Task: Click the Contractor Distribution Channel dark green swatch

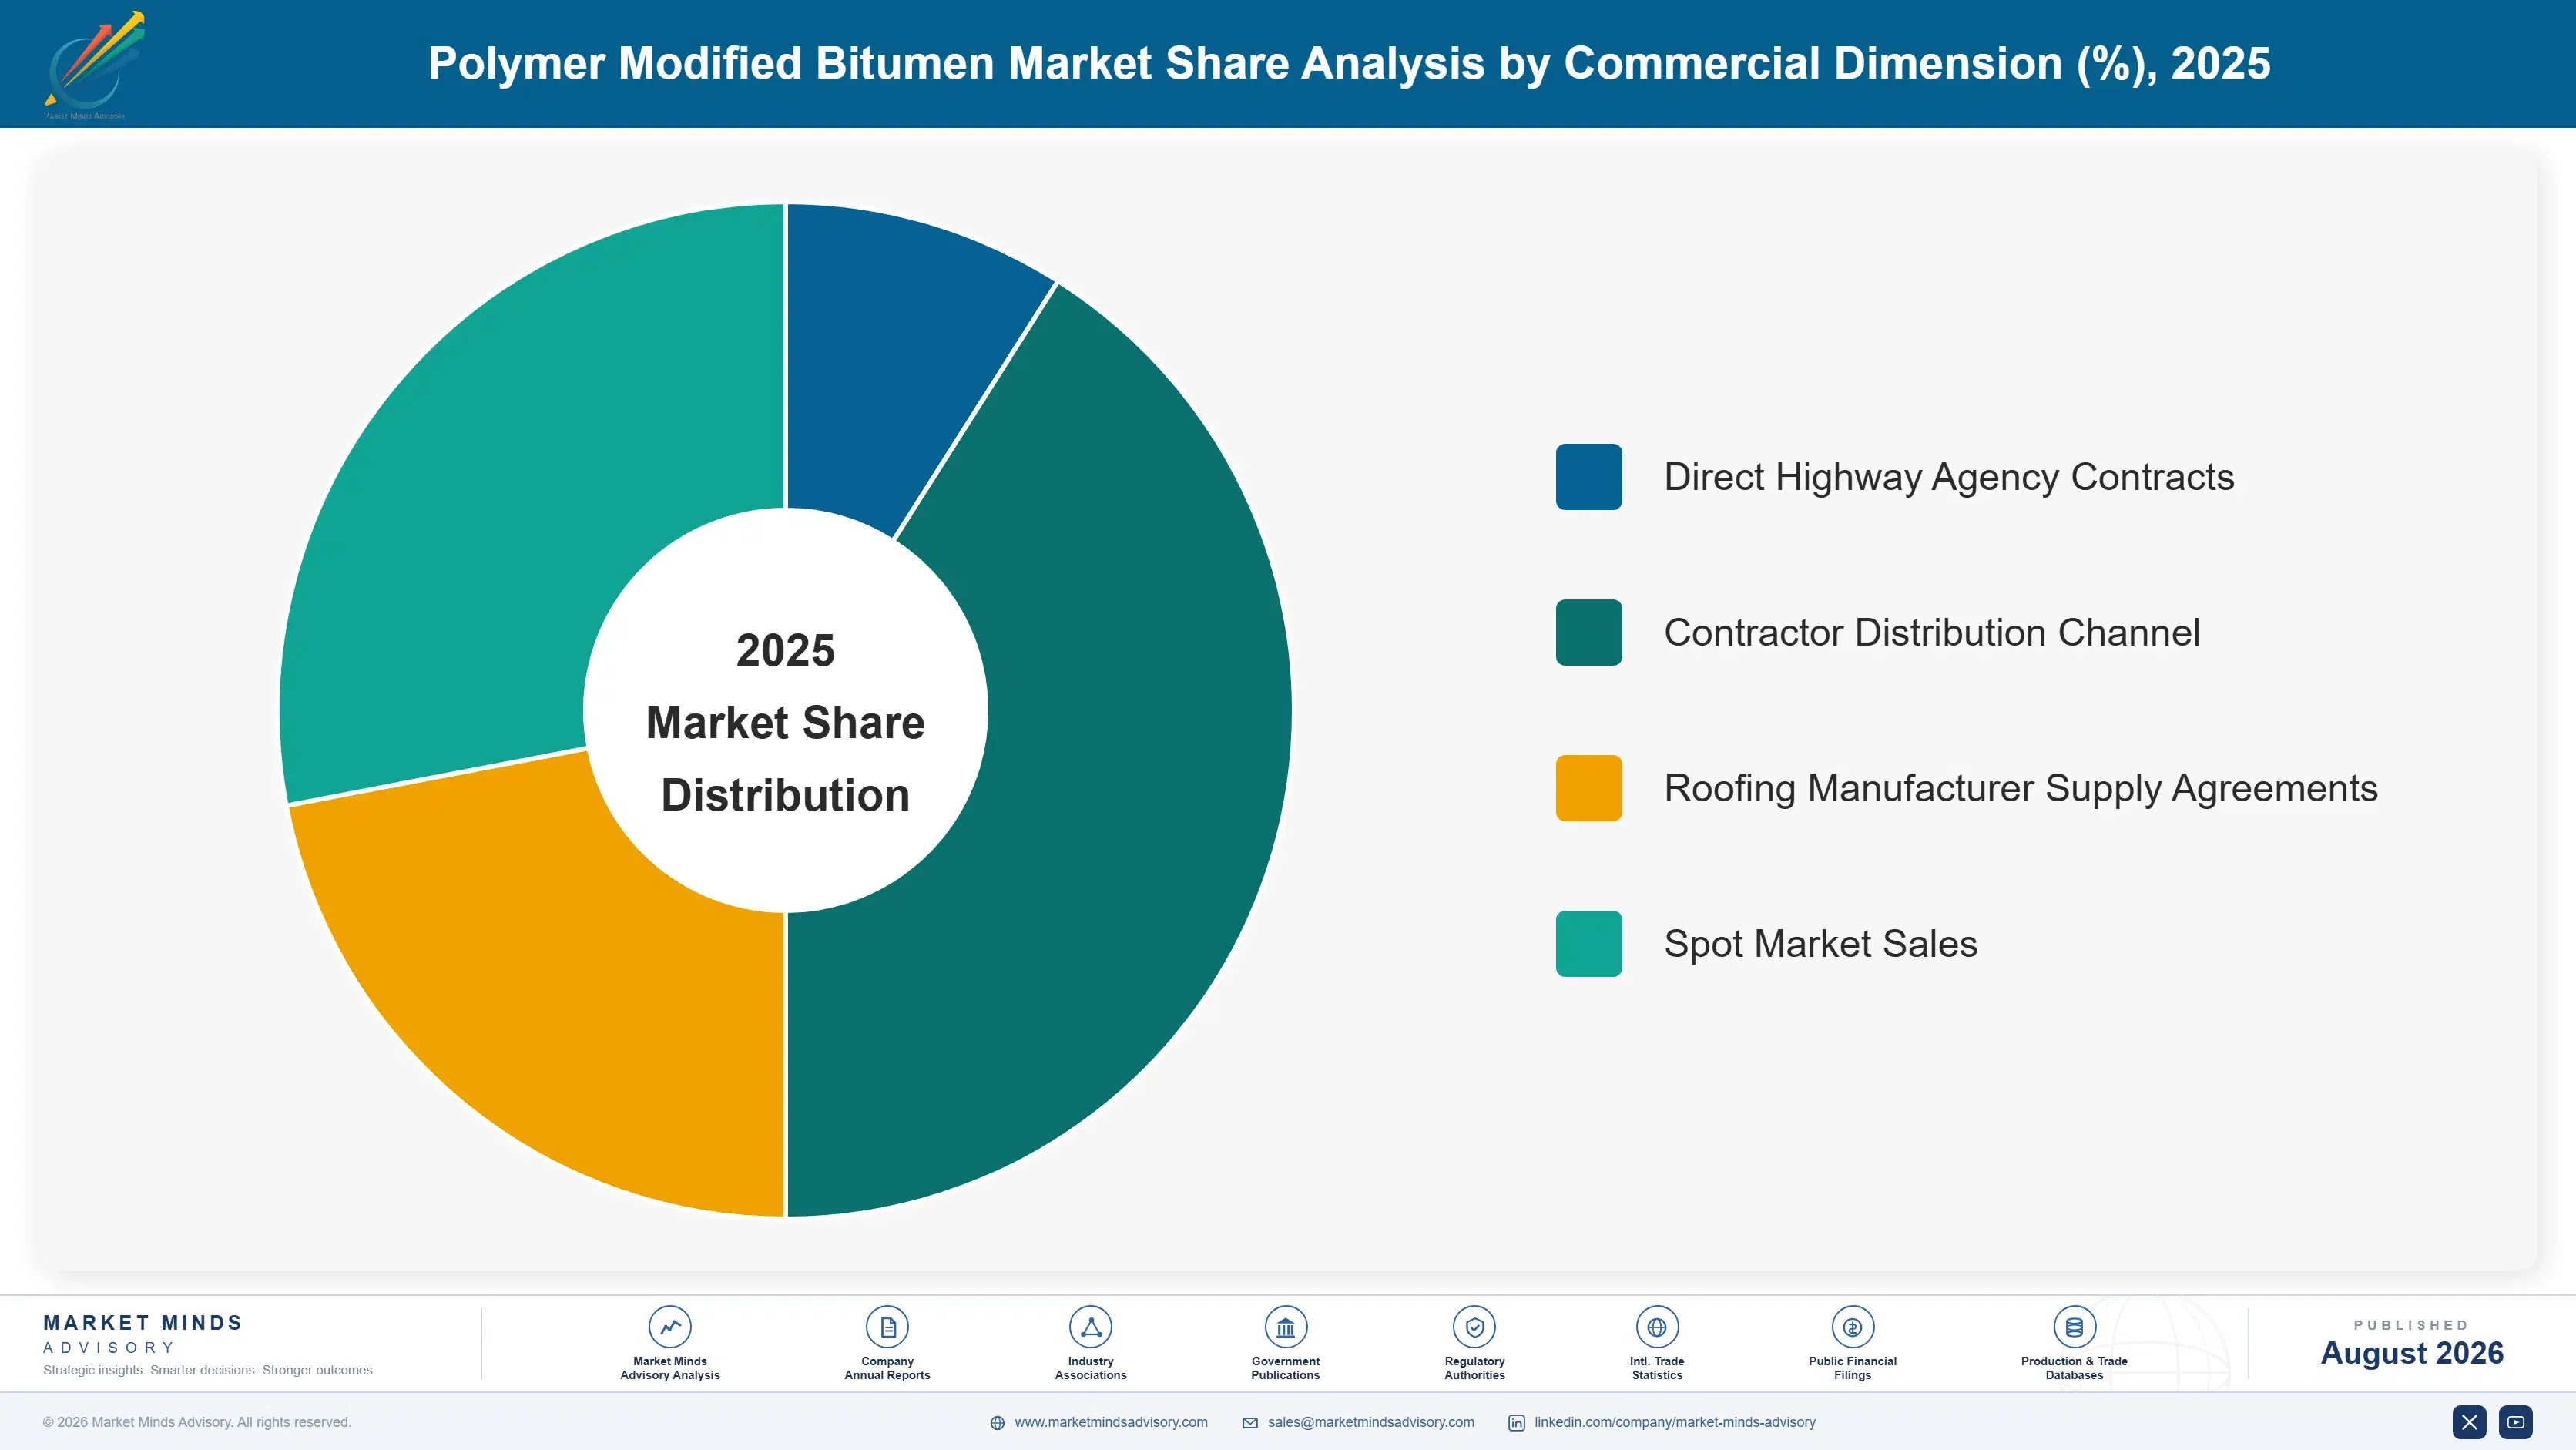Action: [1589, 632]
